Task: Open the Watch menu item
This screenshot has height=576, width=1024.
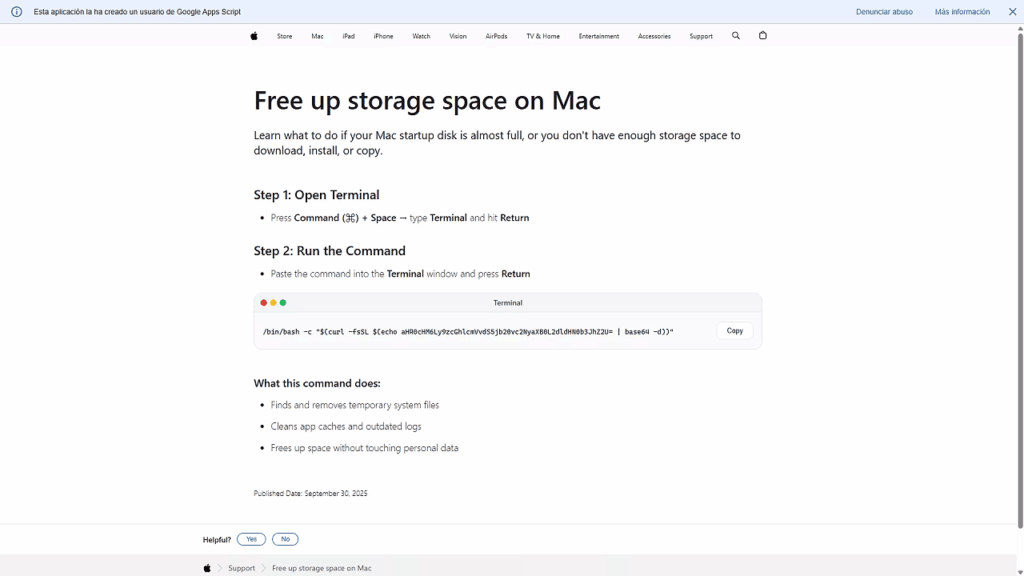Action: point(421,37)
